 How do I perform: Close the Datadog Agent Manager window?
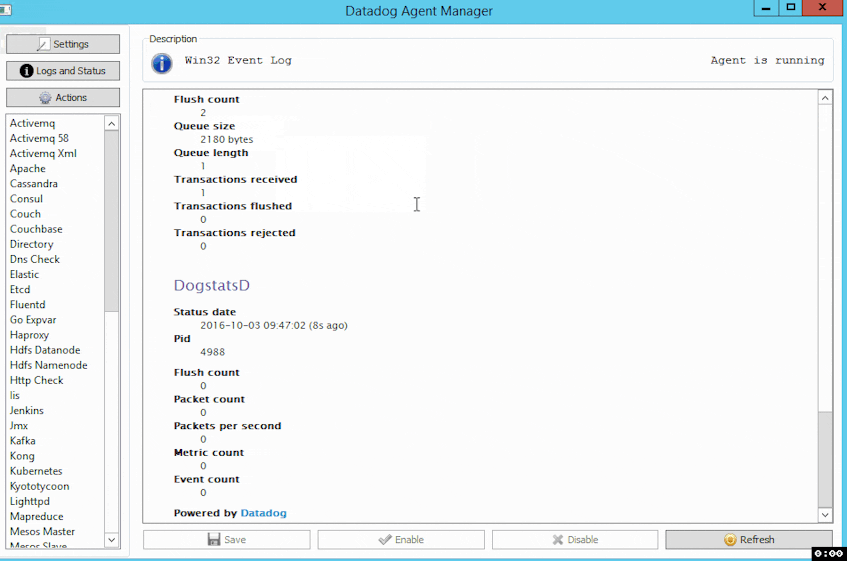click(823, 8)
